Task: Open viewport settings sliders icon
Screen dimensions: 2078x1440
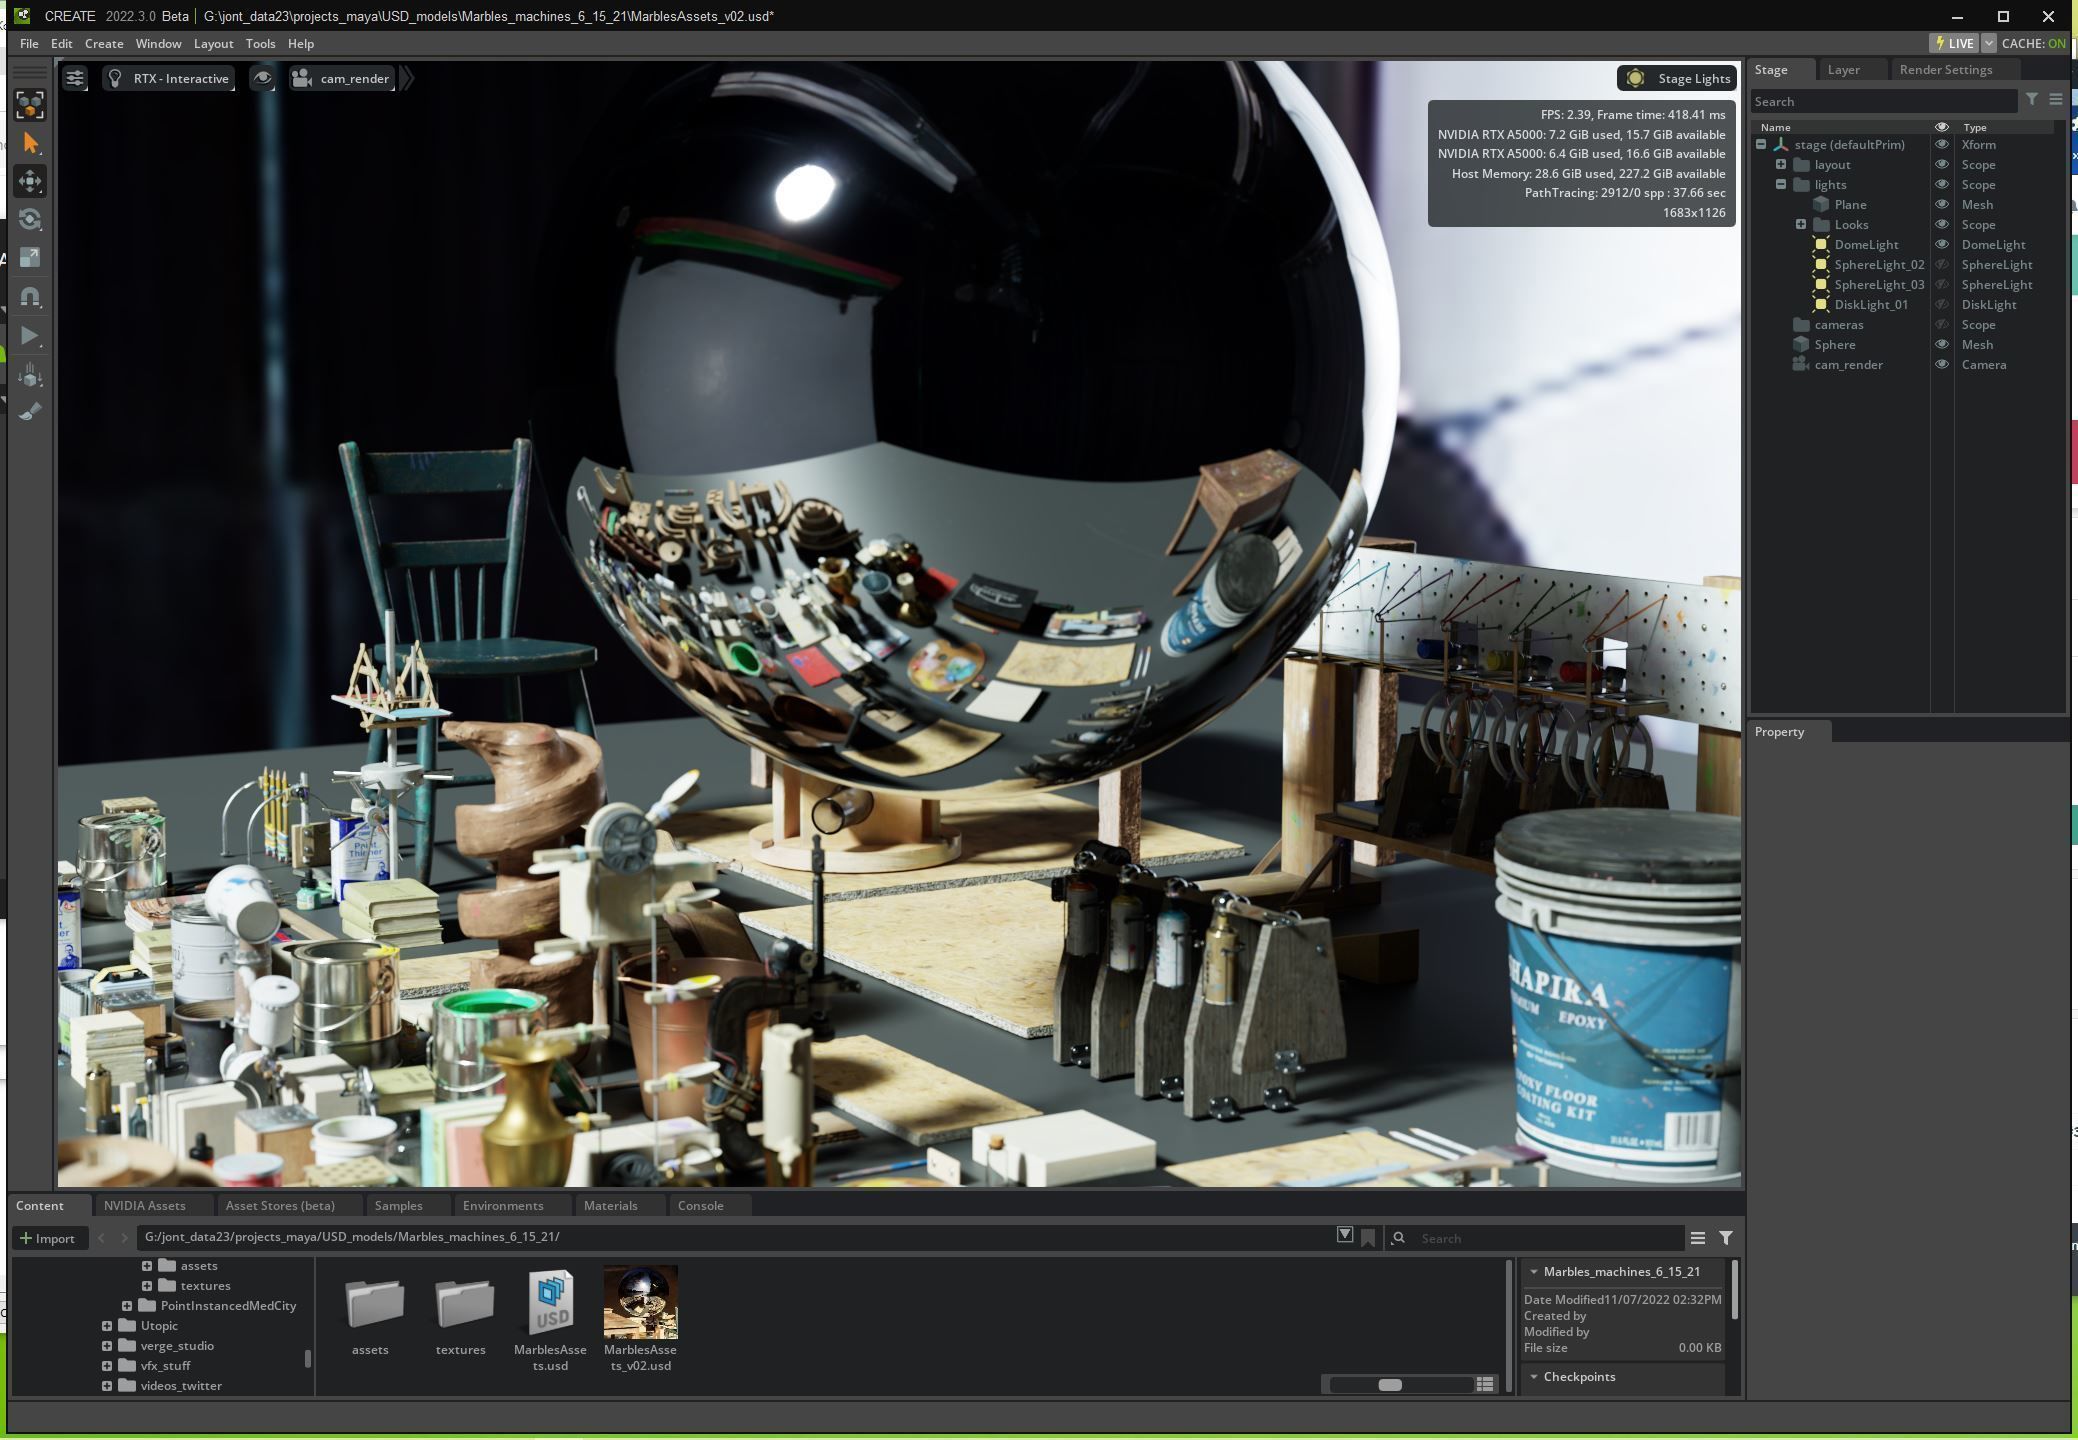Action: [x=75, y=78]
